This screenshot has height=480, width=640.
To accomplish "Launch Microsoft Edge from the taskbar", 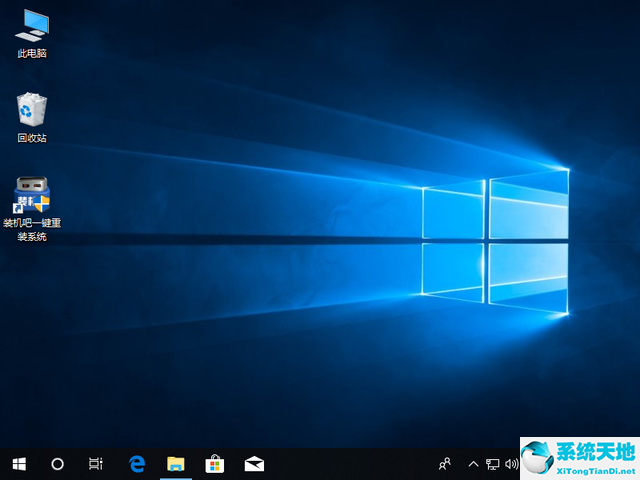I will [x=137, y=464].
